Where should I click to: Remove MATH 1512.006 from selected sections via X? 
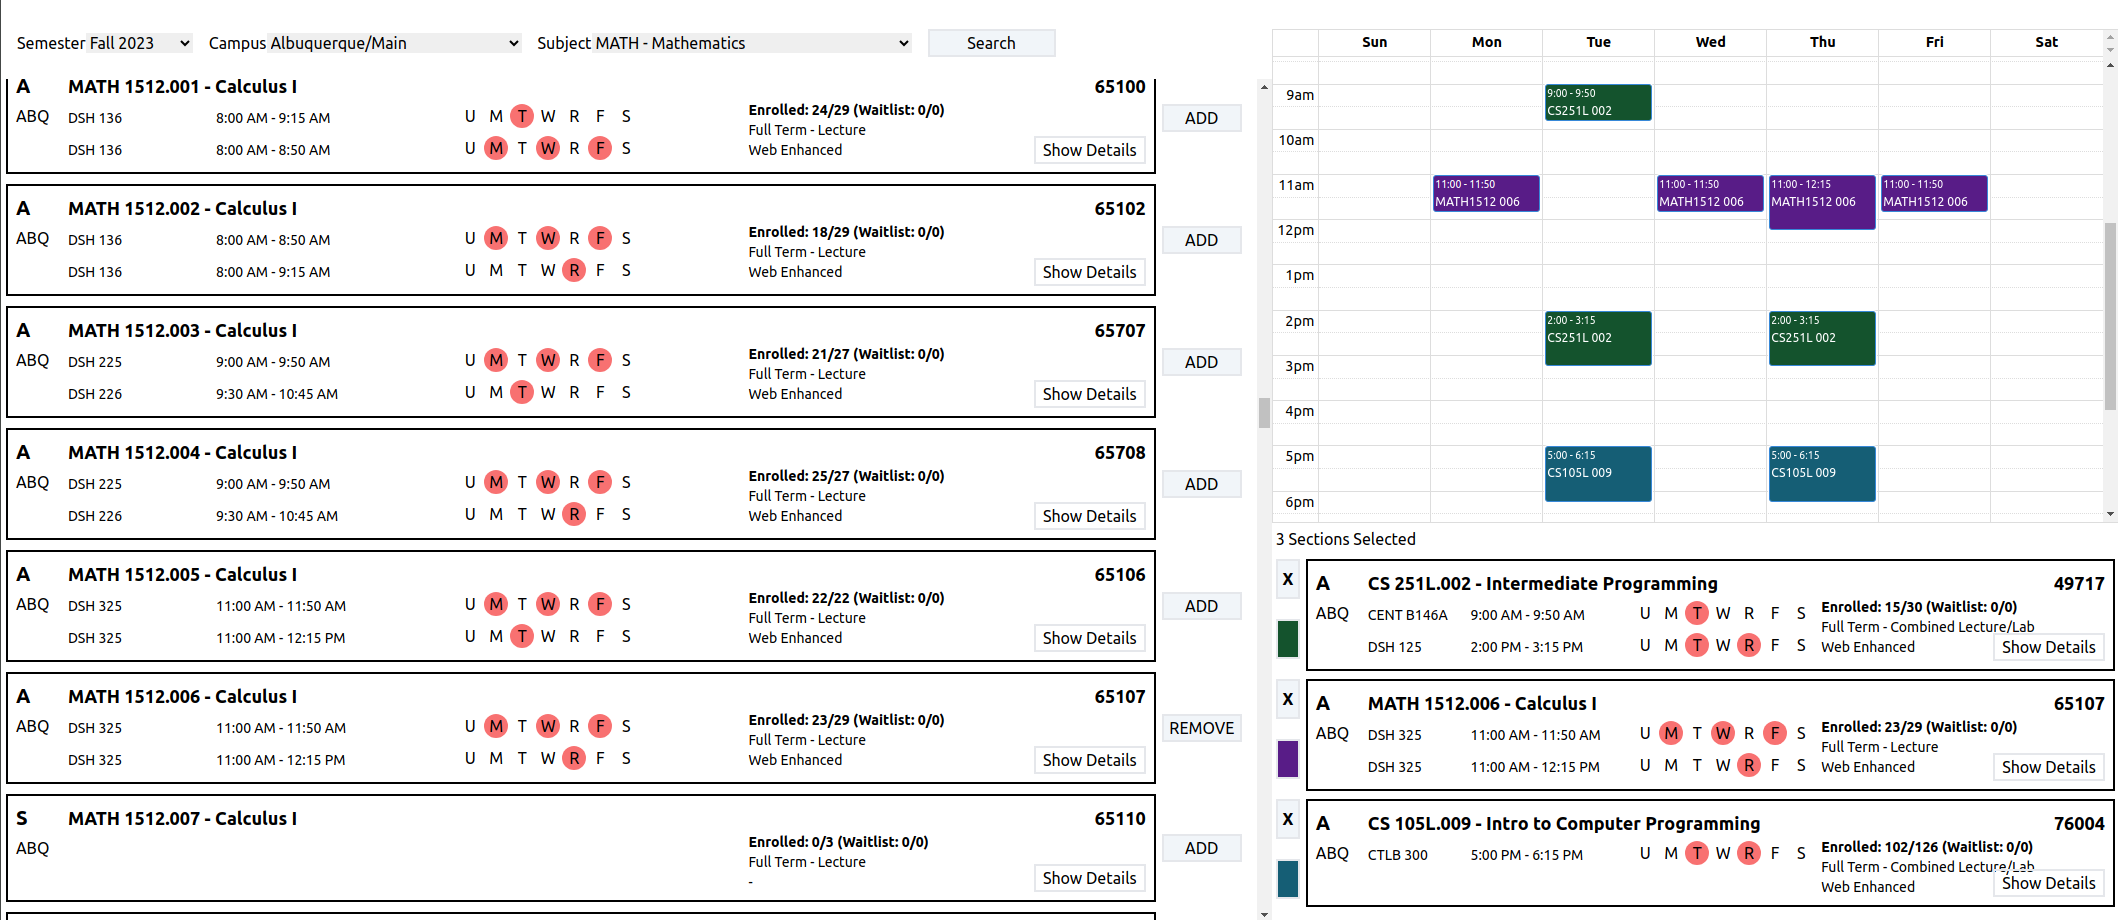(1287, 699)
